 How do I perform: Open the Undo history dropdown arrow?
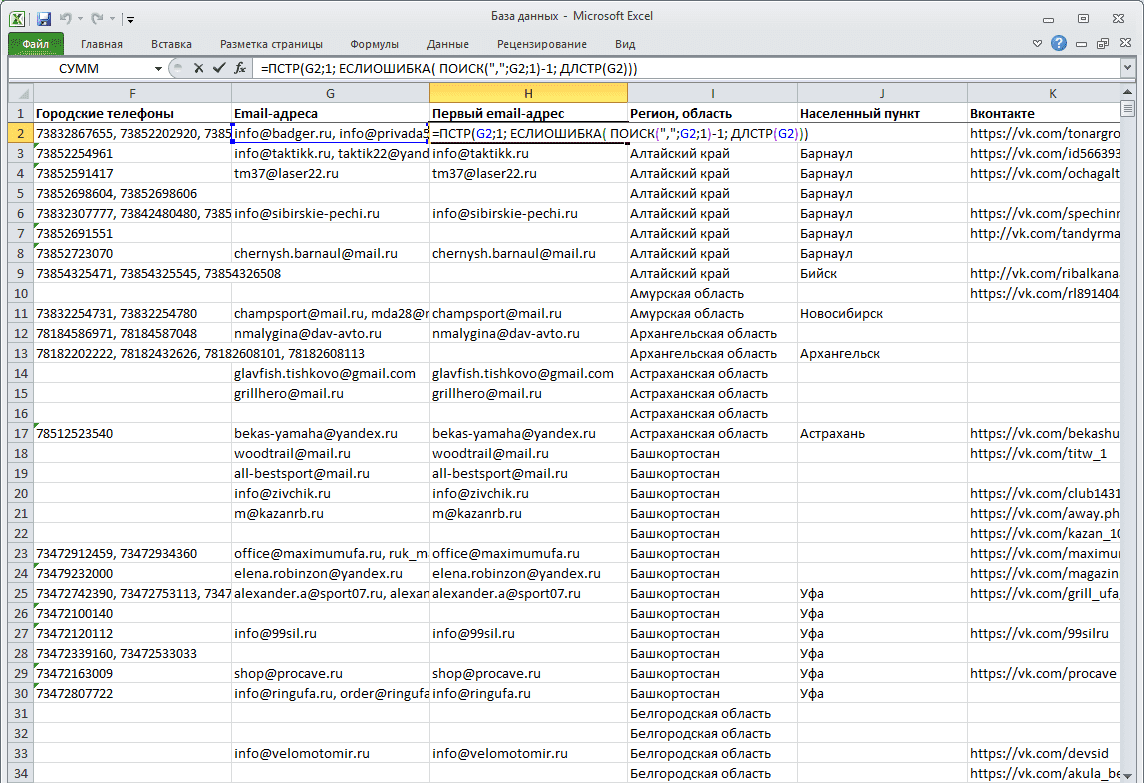[x=80, y=19]
